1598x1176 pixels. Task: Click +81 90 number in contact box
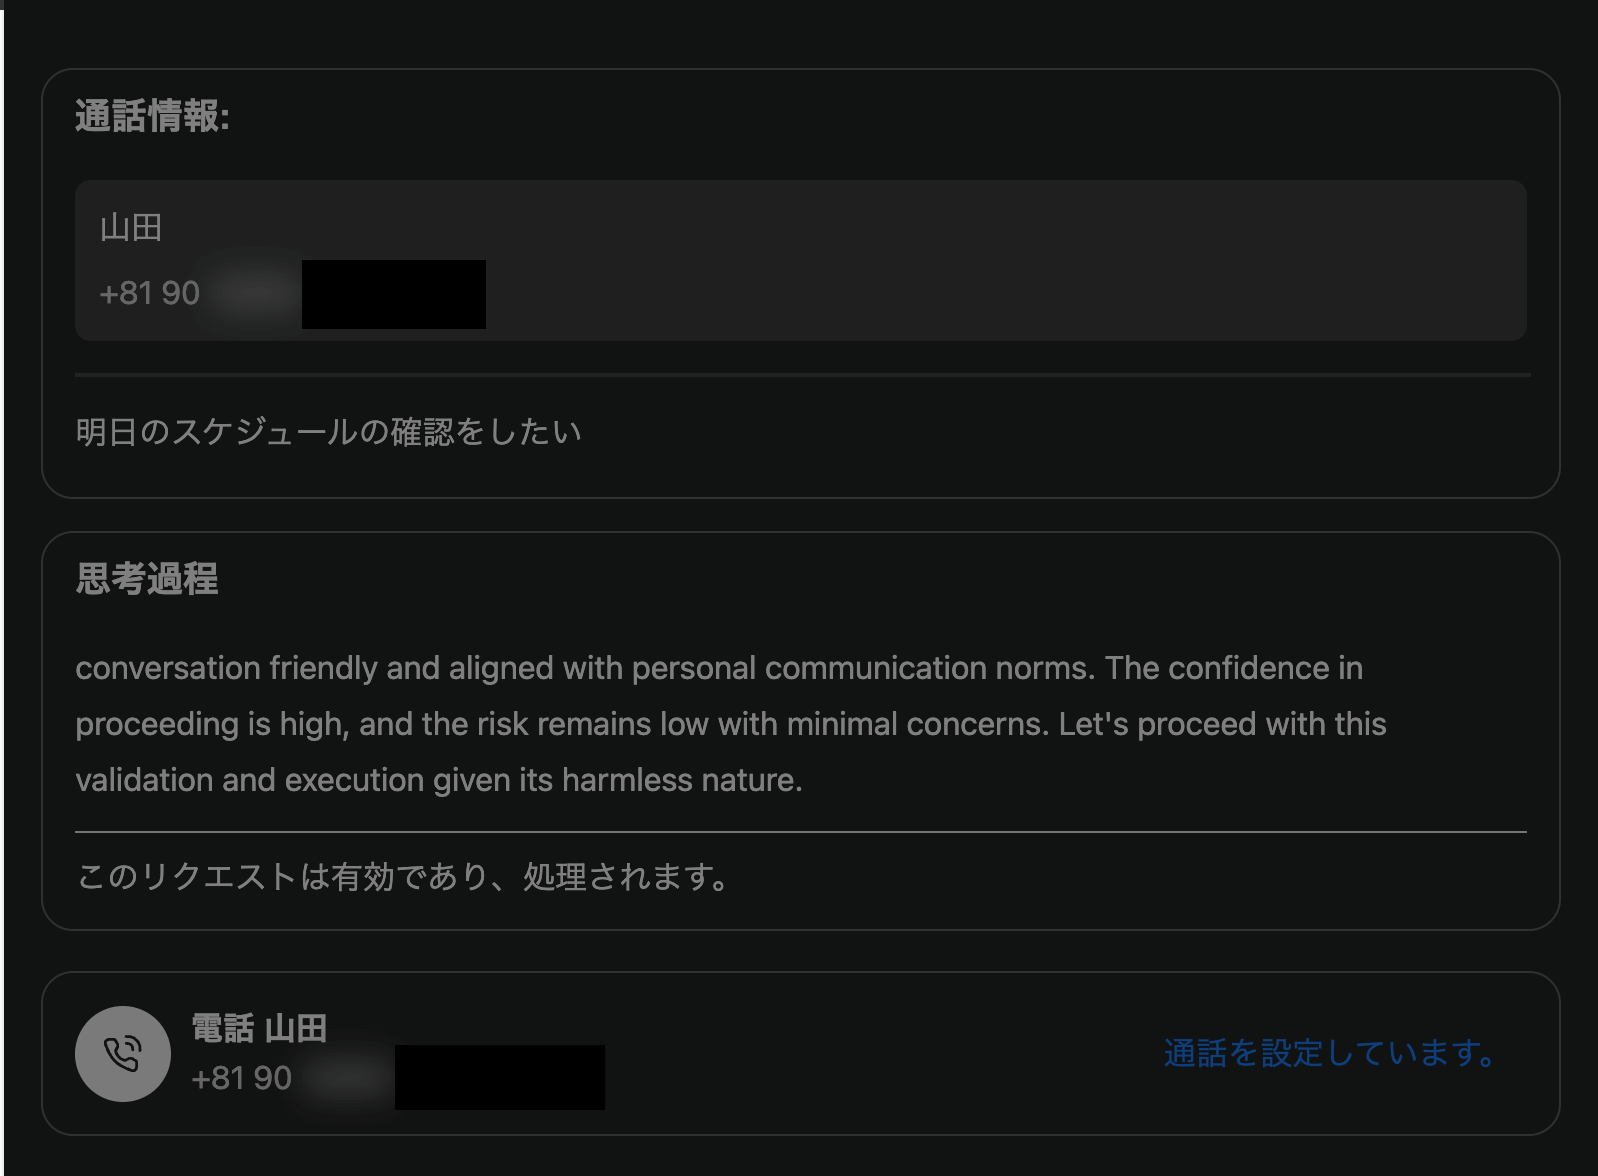point(150,293)
